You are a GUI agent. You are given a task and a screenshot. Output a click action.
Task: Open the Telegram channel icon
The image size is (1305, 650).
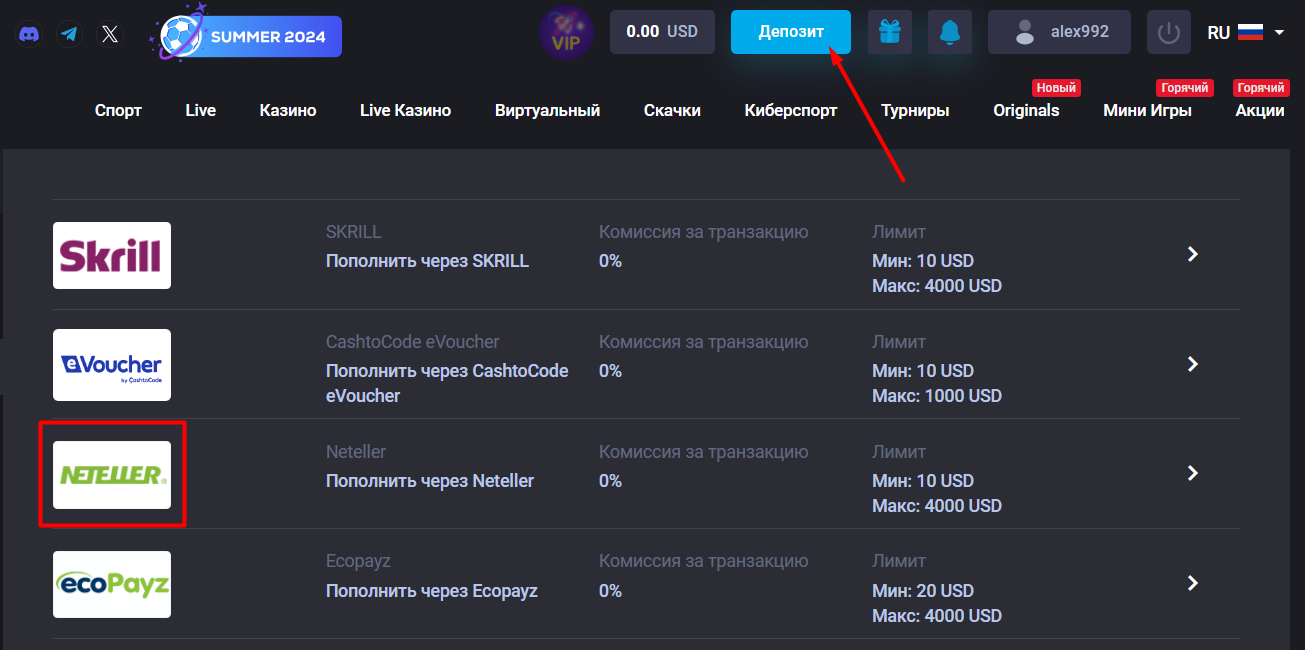point(69,33)
